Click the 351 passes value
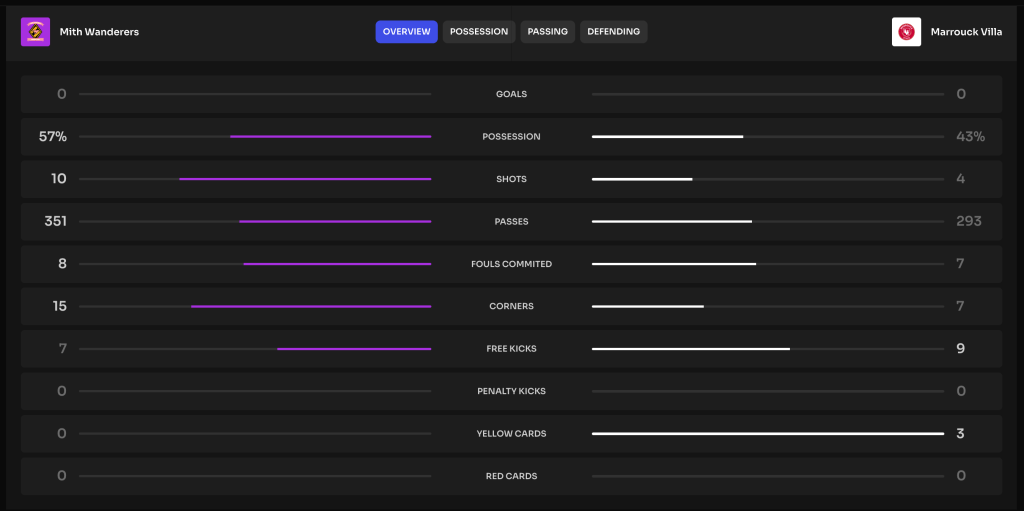 (55, 221)
